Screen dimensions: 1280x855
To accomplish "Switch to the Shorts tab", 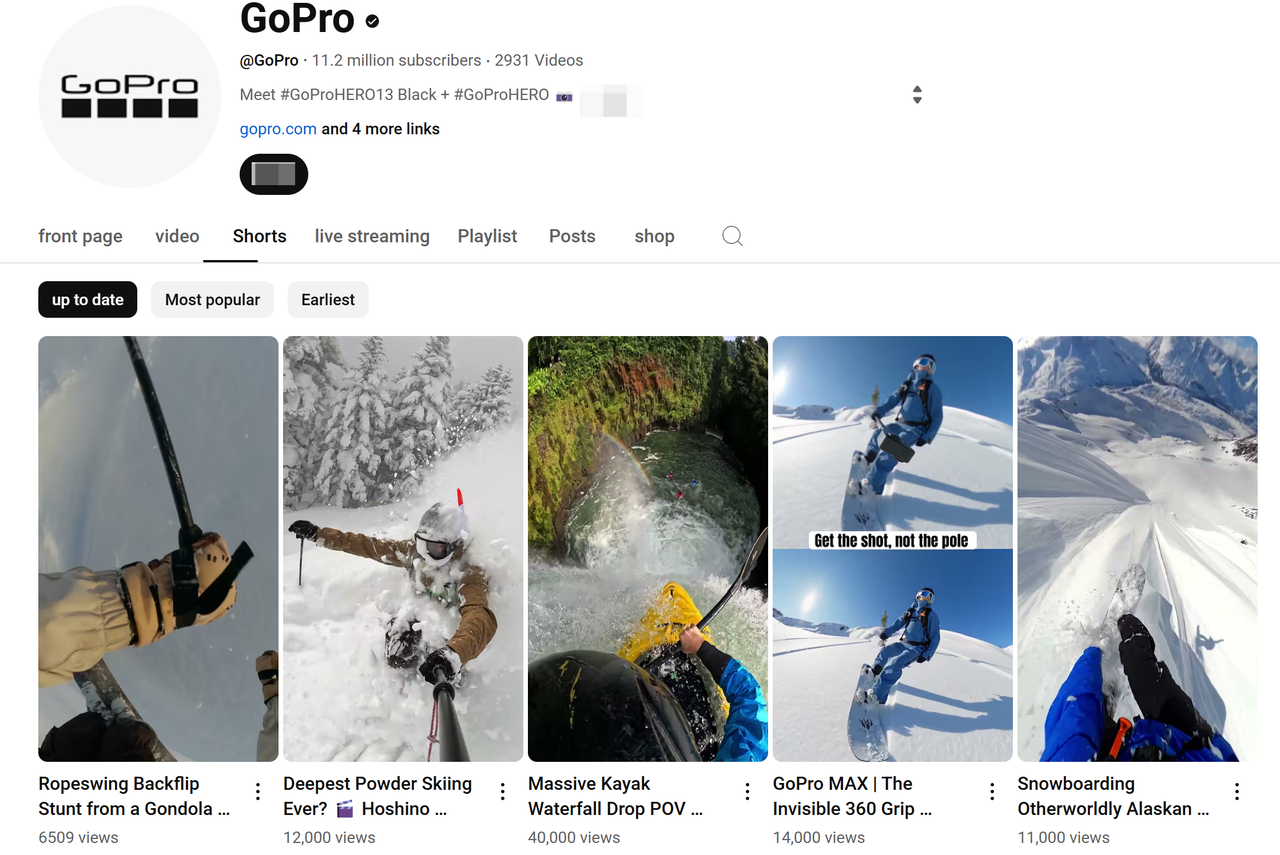I will tap(259, 236).
